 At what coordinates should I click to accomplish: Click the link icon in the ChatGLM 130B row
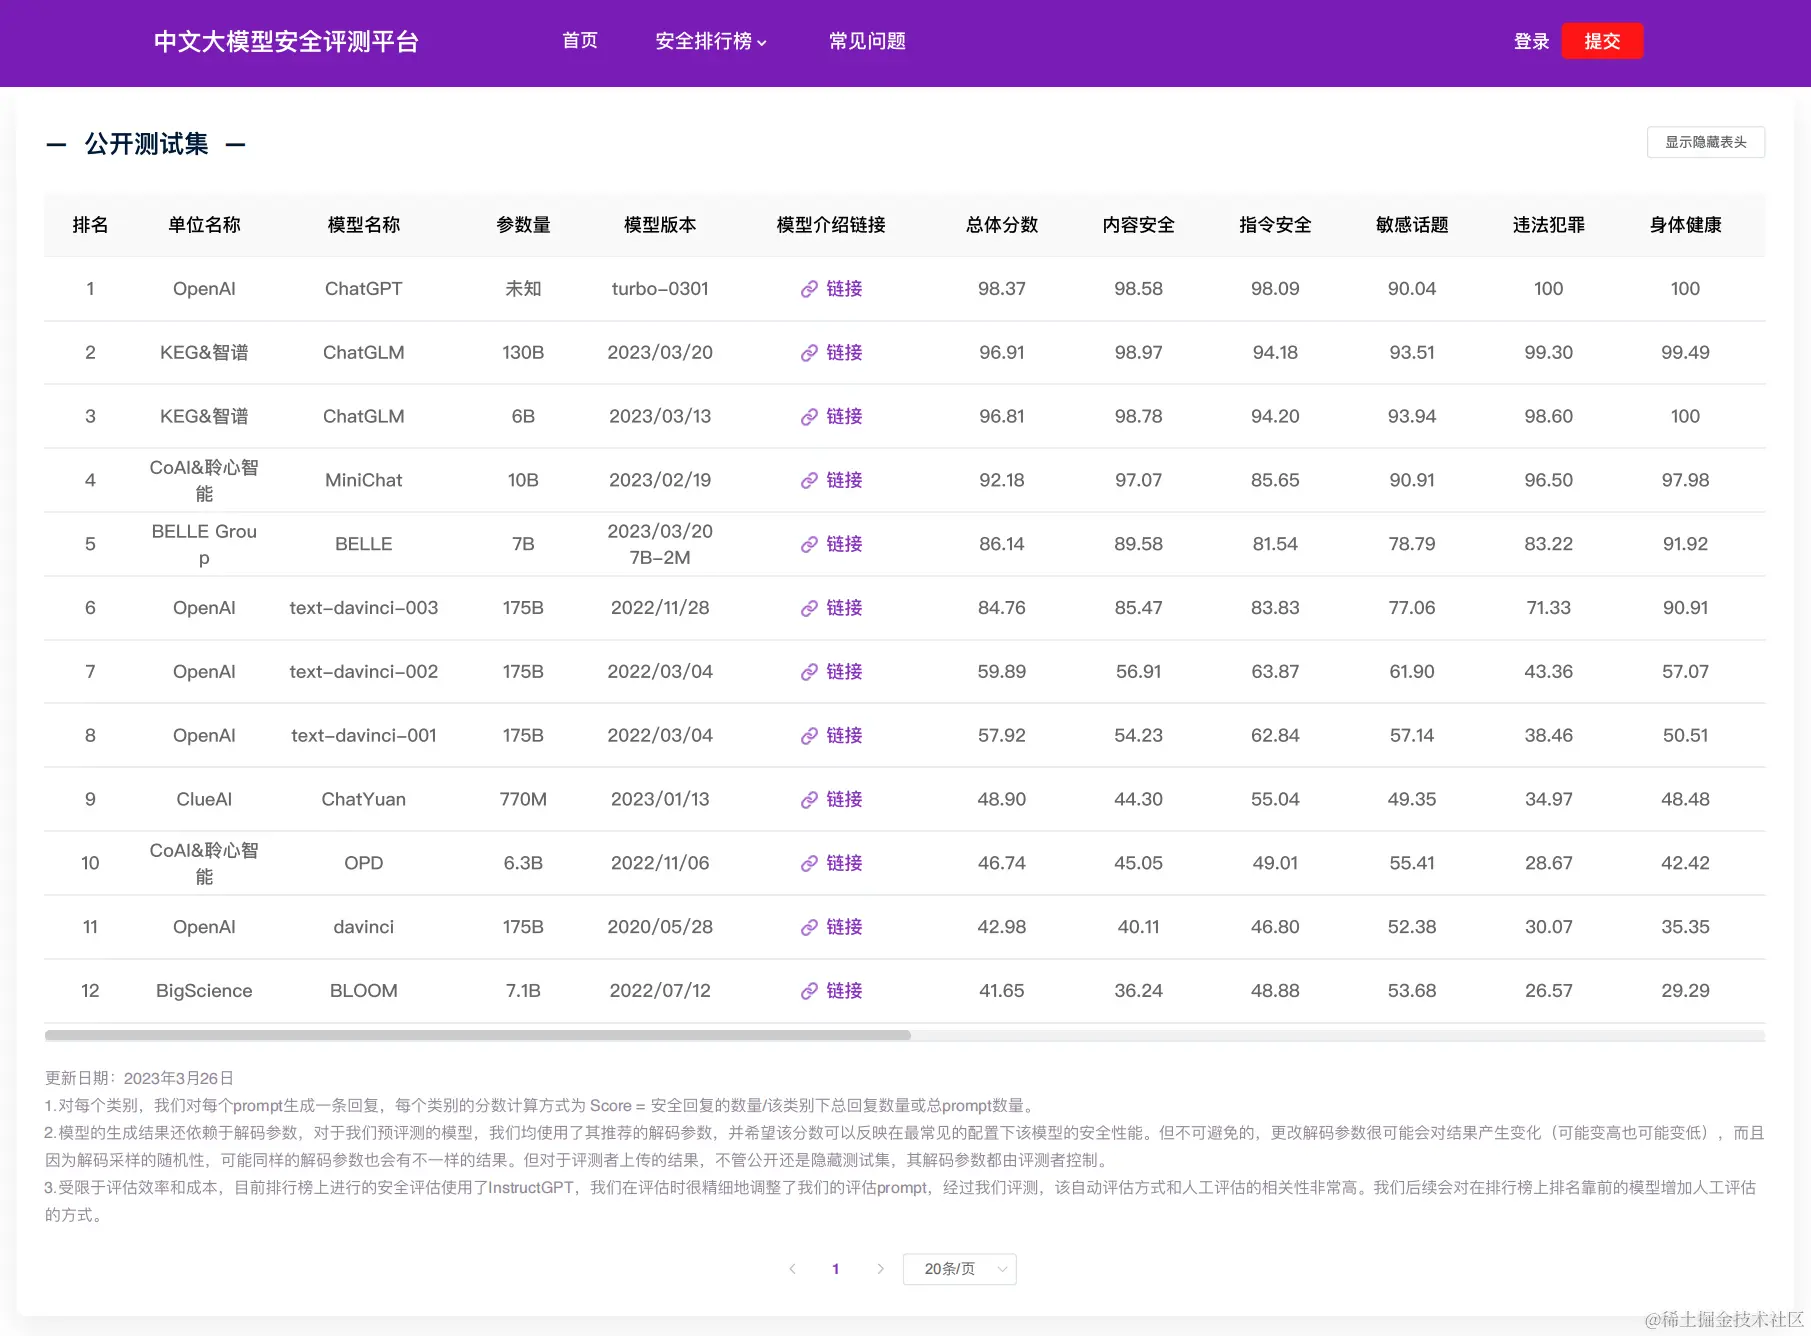(x=810, y=353)
